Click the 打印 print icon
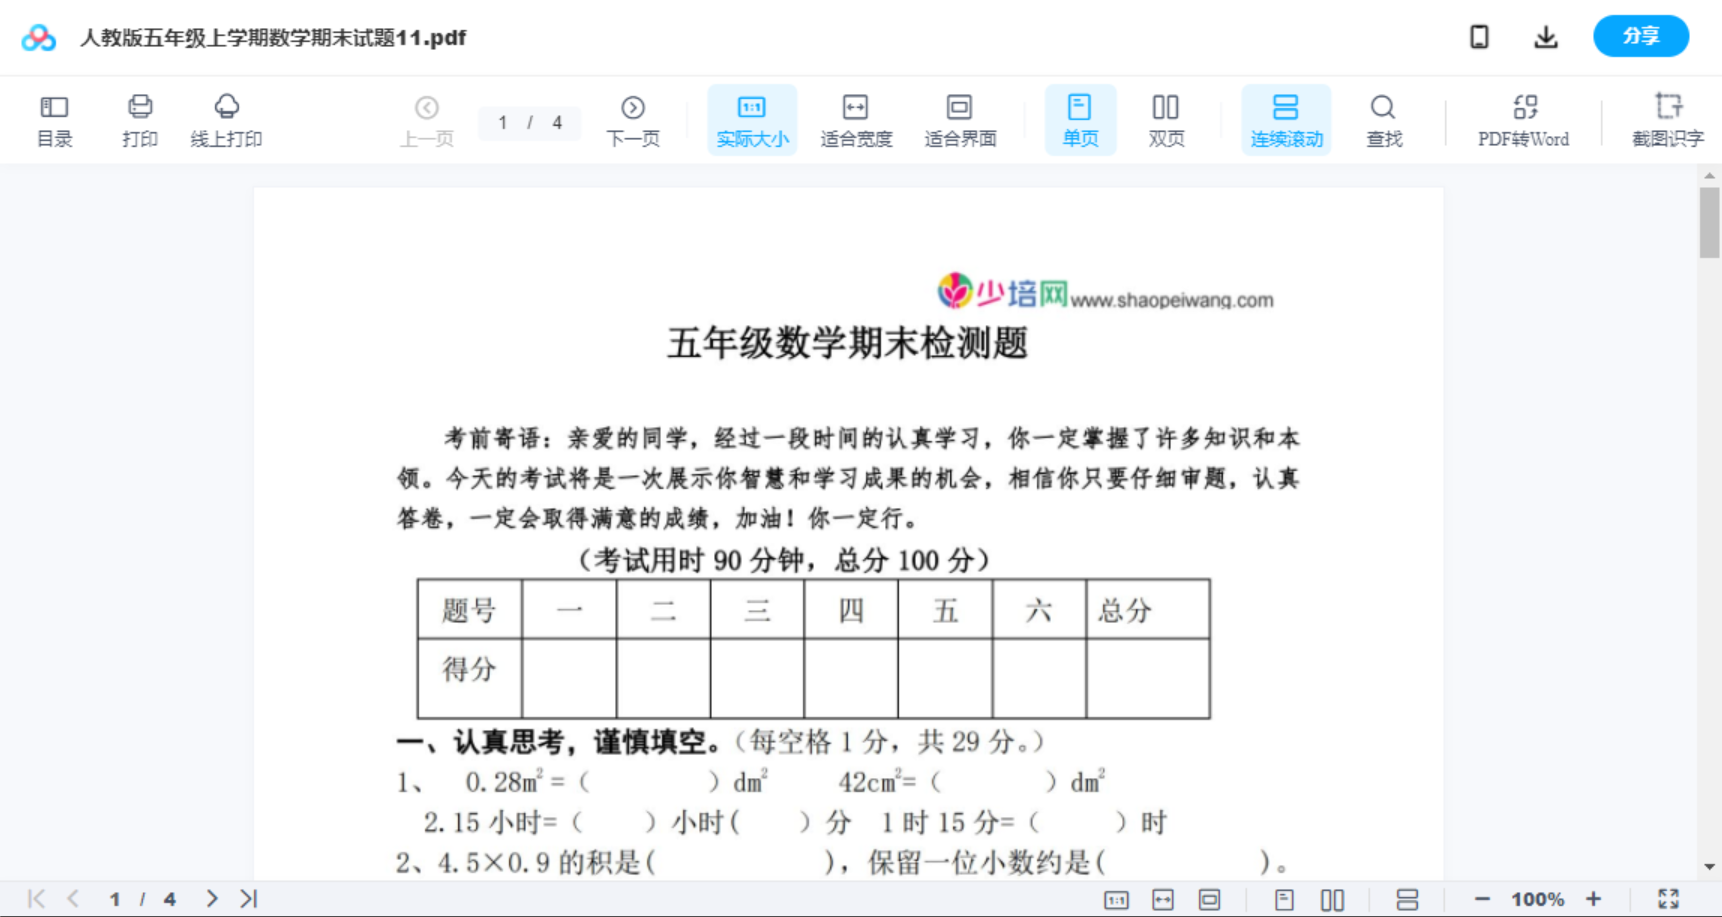The width and height of the screenshot is (1722, 917). 139,119
